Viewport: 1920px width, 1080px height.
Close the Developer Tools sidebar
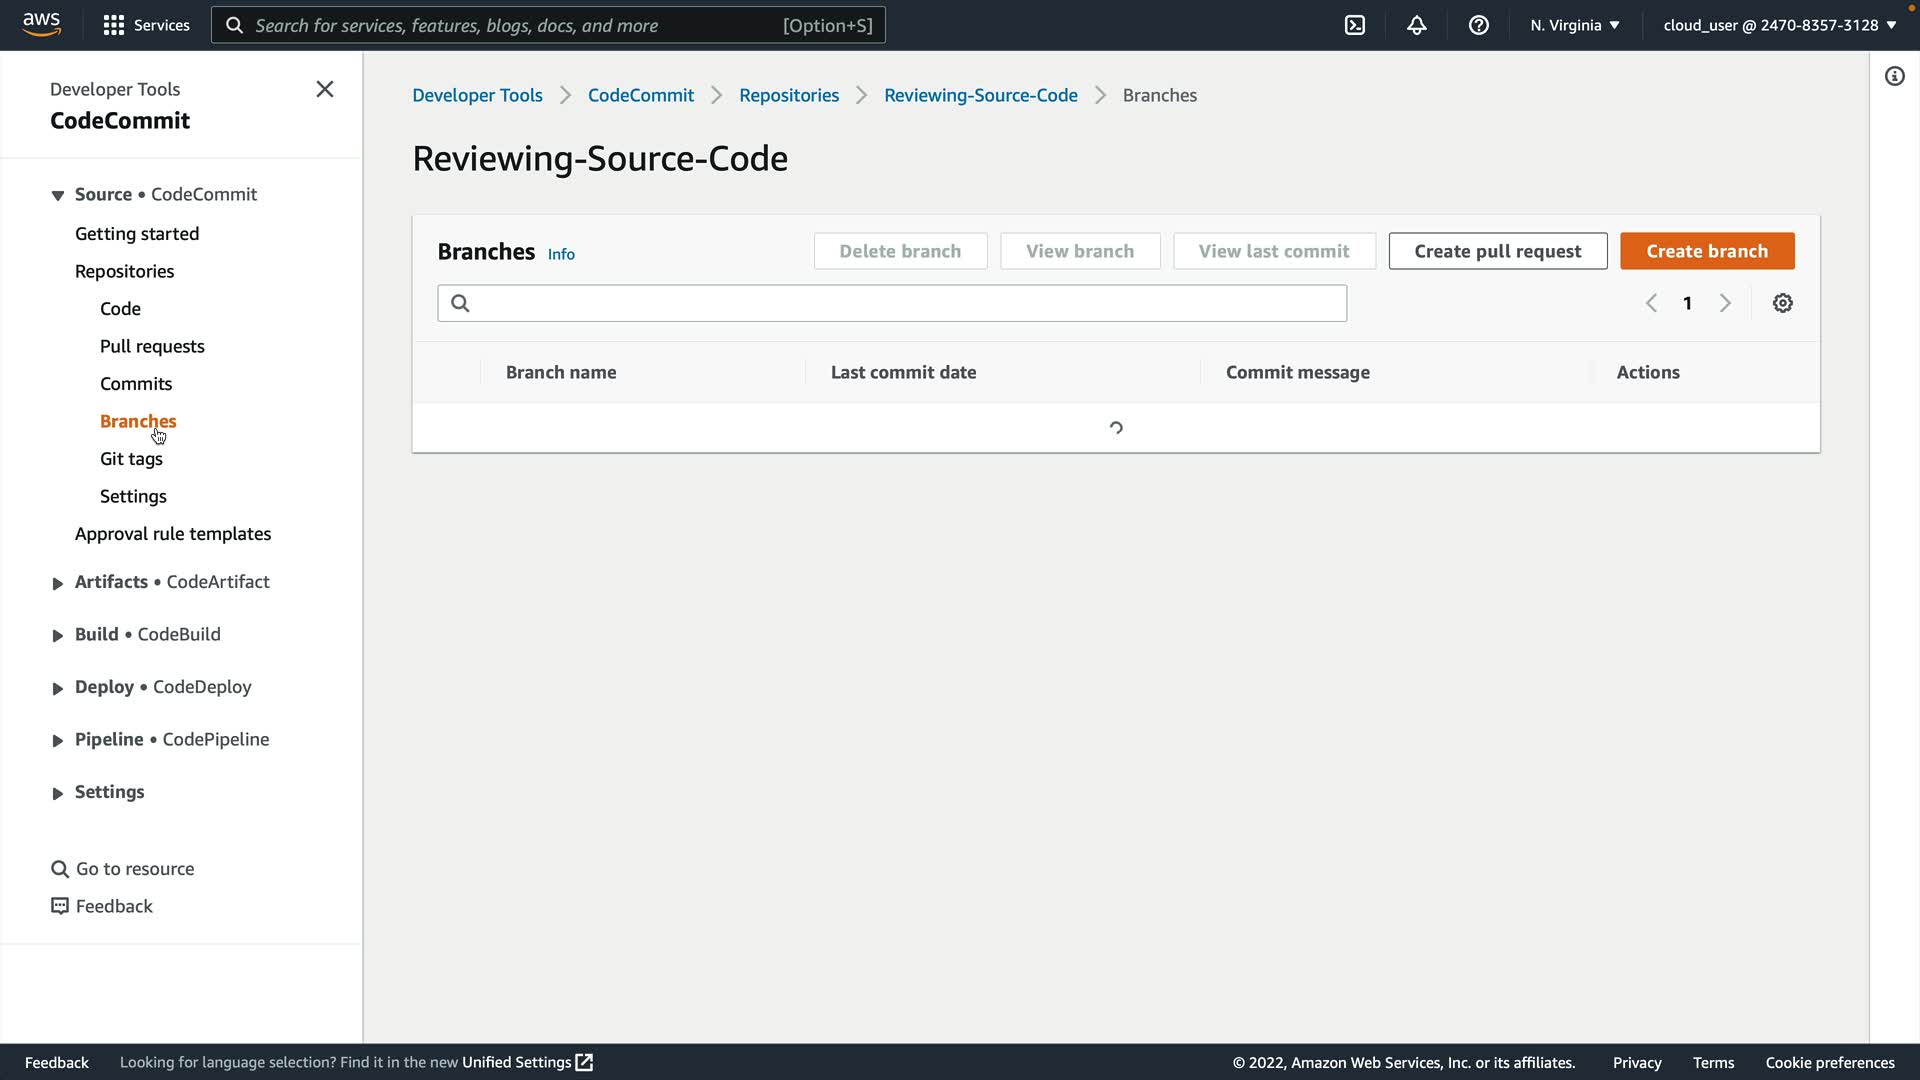click(x=325, y=89)
